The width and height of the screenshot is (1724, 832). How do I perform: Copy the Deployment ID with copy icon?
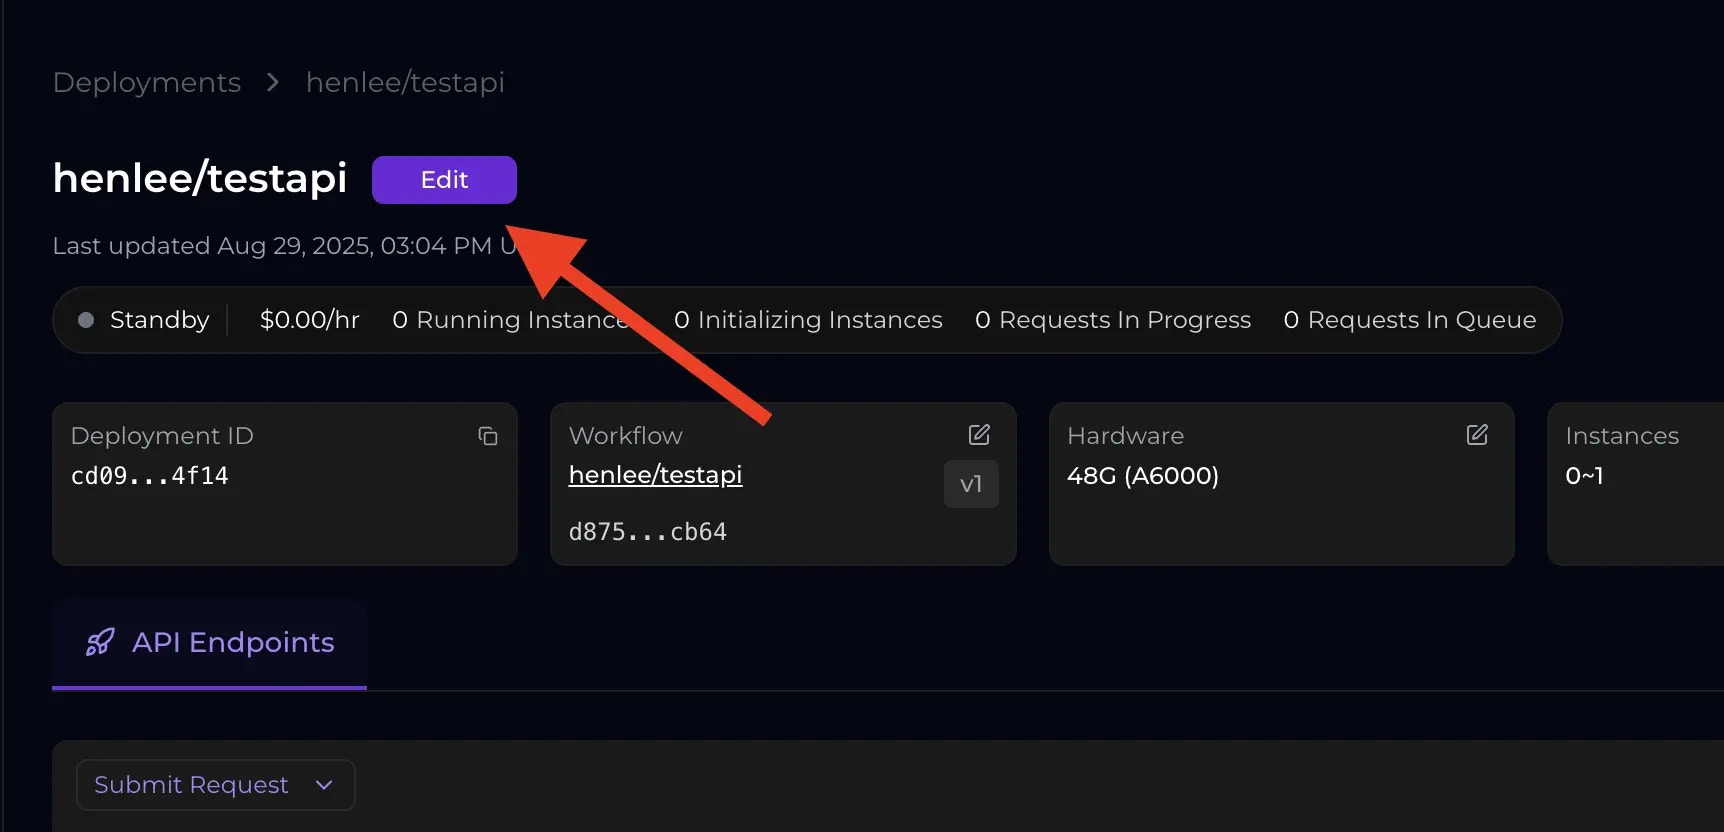coord(488,436)
